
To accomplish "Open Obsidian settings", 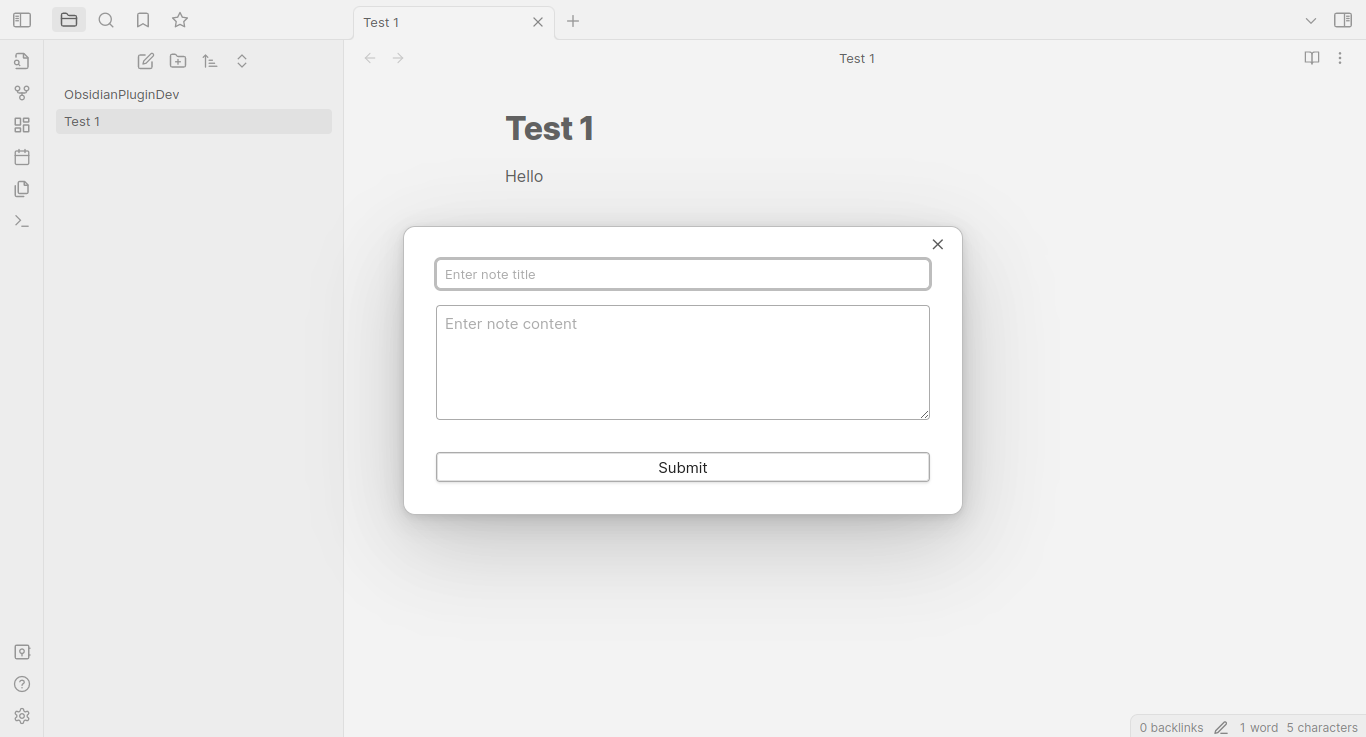I will click(x=22, y=716).
